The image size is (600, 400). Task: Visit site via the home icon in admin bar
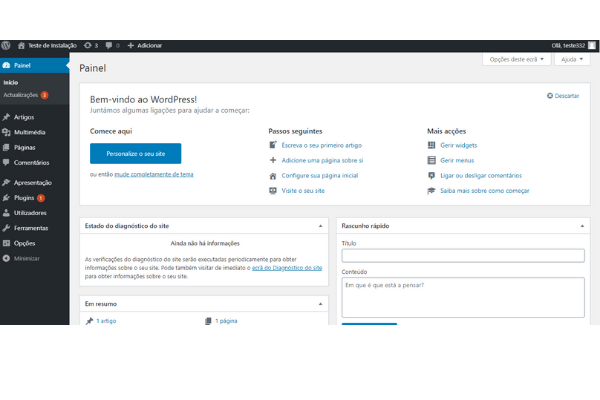click(21, 46)
